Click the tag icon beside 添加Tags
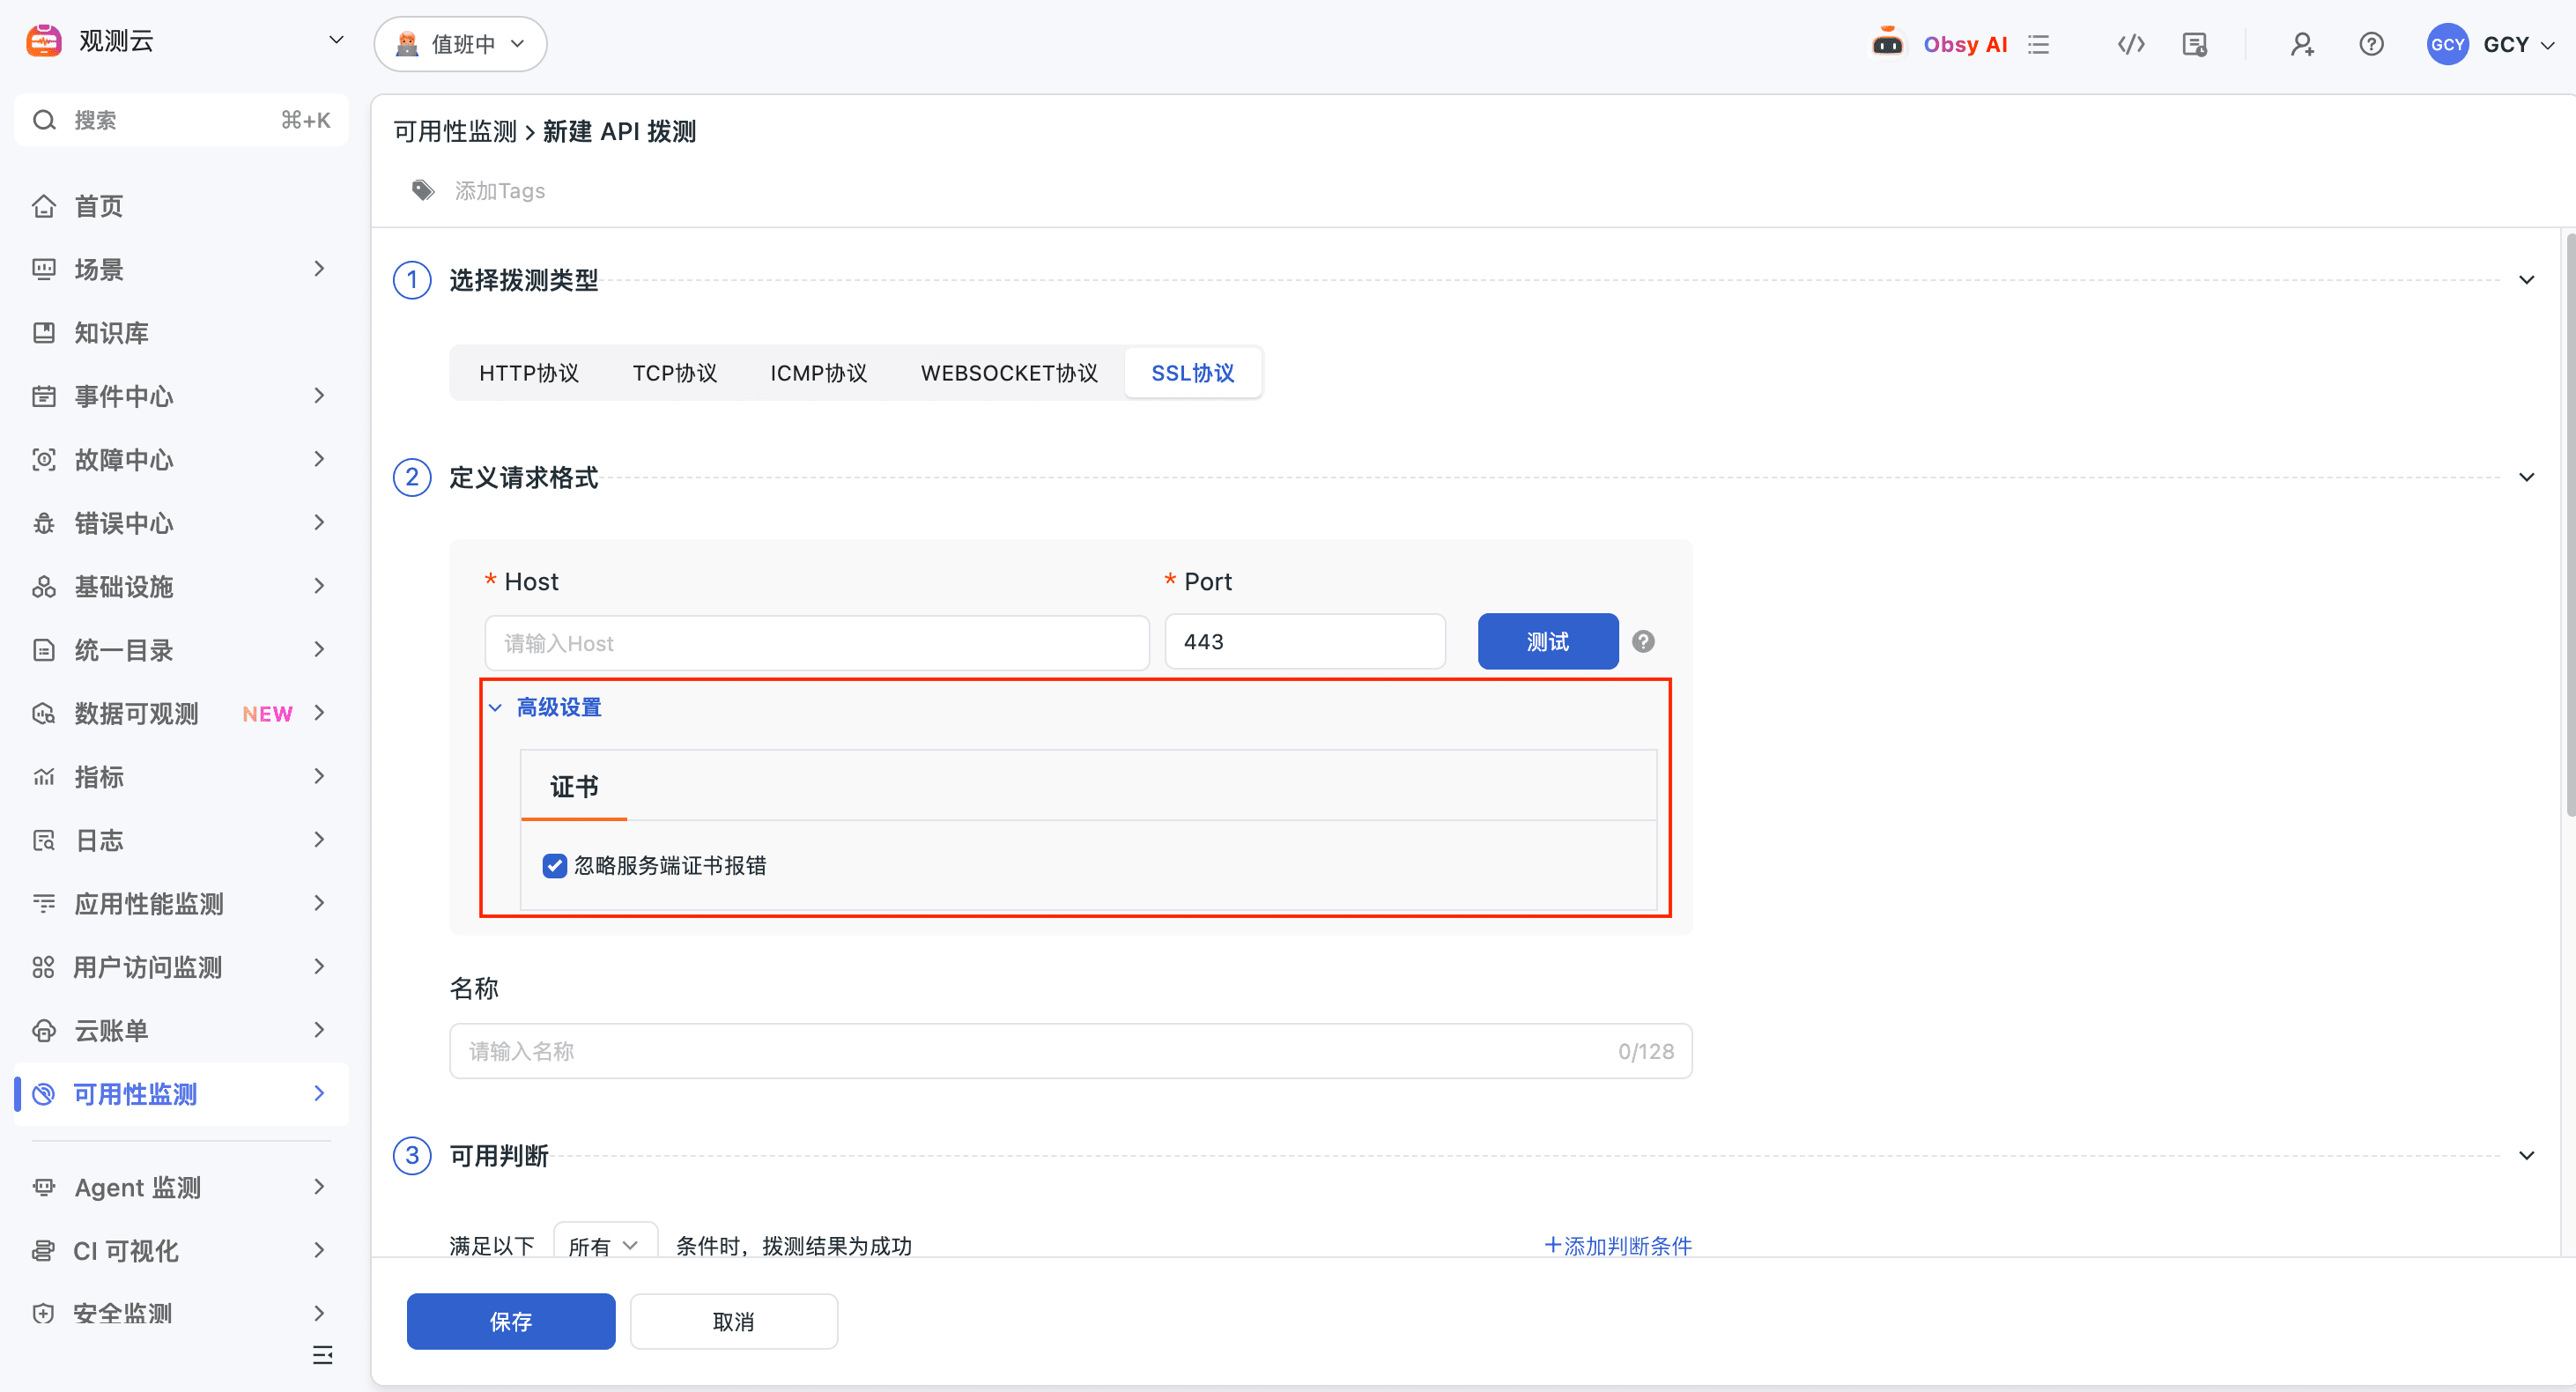 (x=423, y=190)
